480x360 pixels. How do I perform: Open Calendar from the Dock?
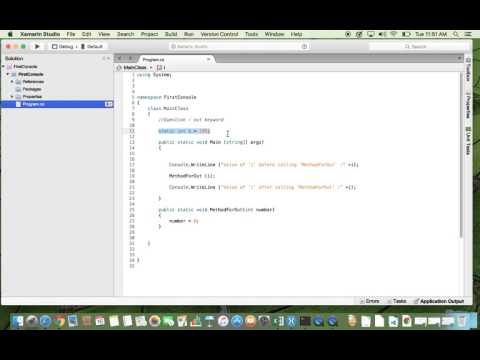pos(100,321)
